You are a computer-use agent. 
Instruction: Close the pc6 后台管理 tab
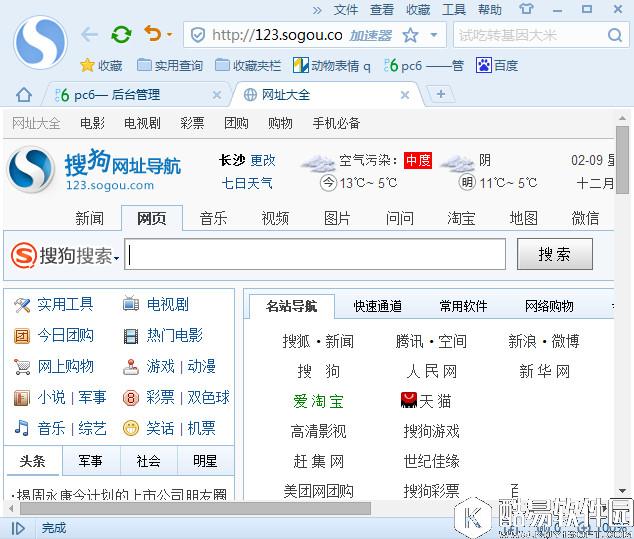217,95
